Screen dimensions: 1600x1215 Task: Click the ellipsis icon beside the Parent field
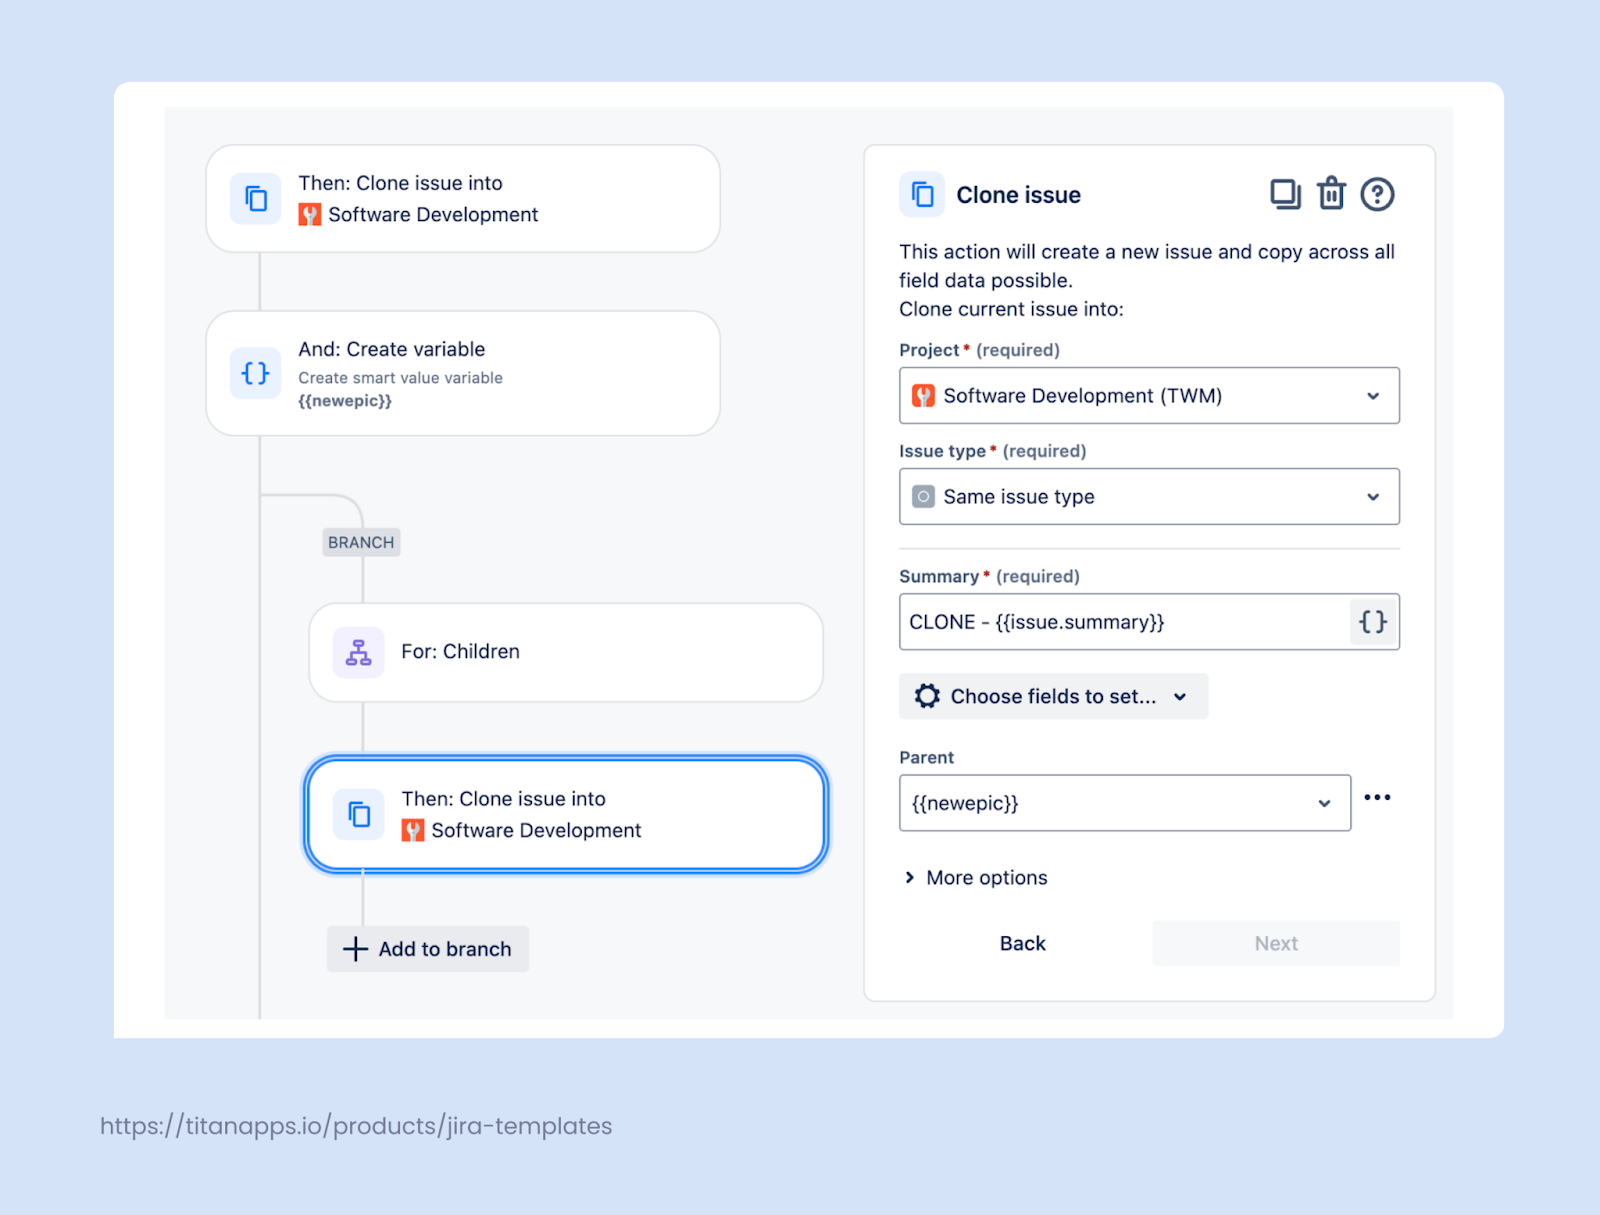(x=1378, y=797)
